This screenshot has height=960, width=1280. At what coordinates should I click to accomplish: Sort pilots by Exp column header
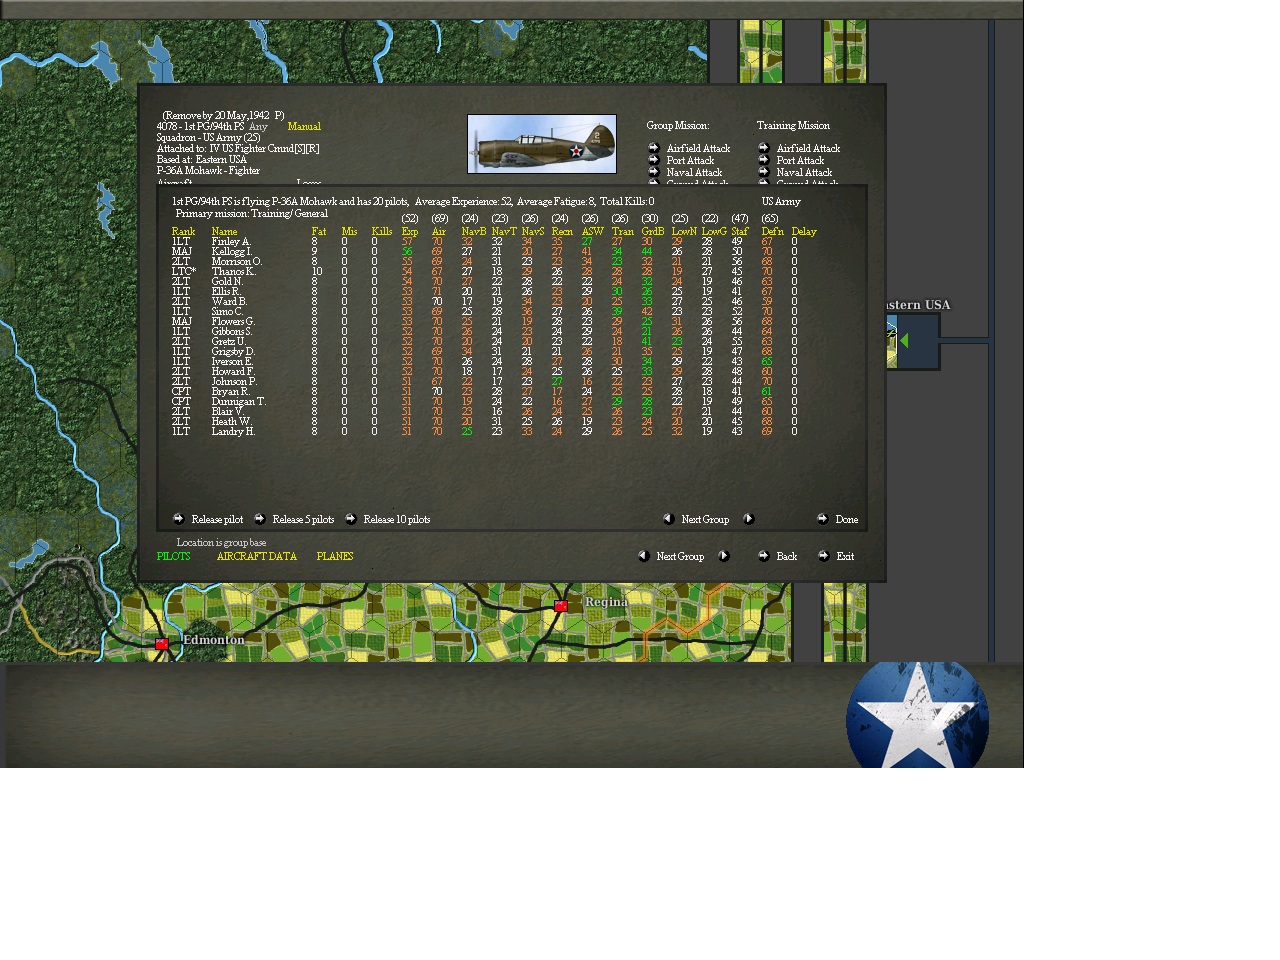pos(410,232)
